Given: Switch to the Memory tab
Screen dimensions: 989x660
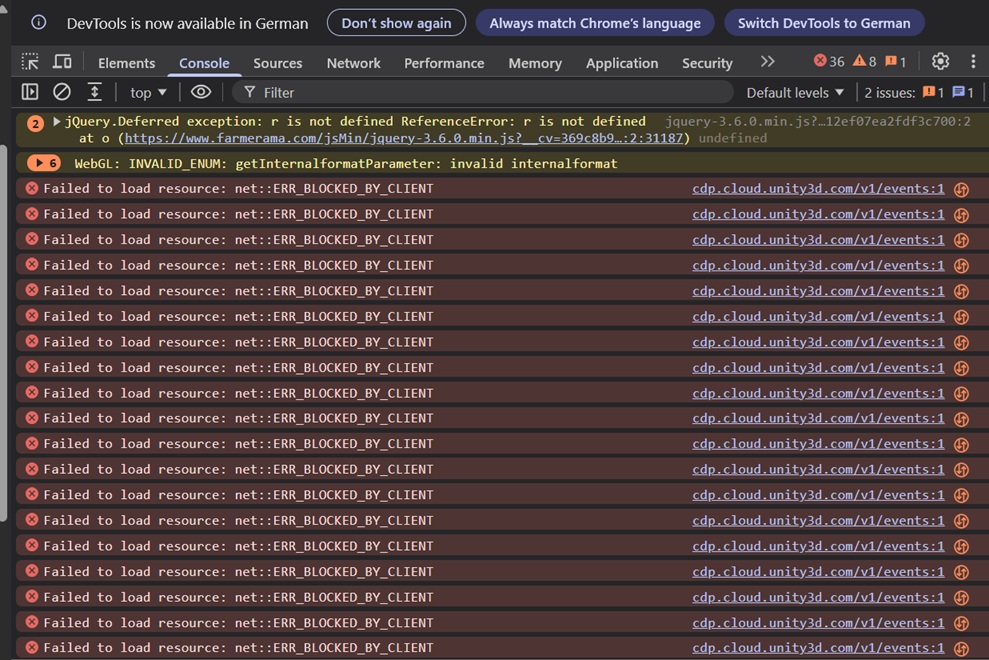Looking at the screenshot, I should 535,63.
